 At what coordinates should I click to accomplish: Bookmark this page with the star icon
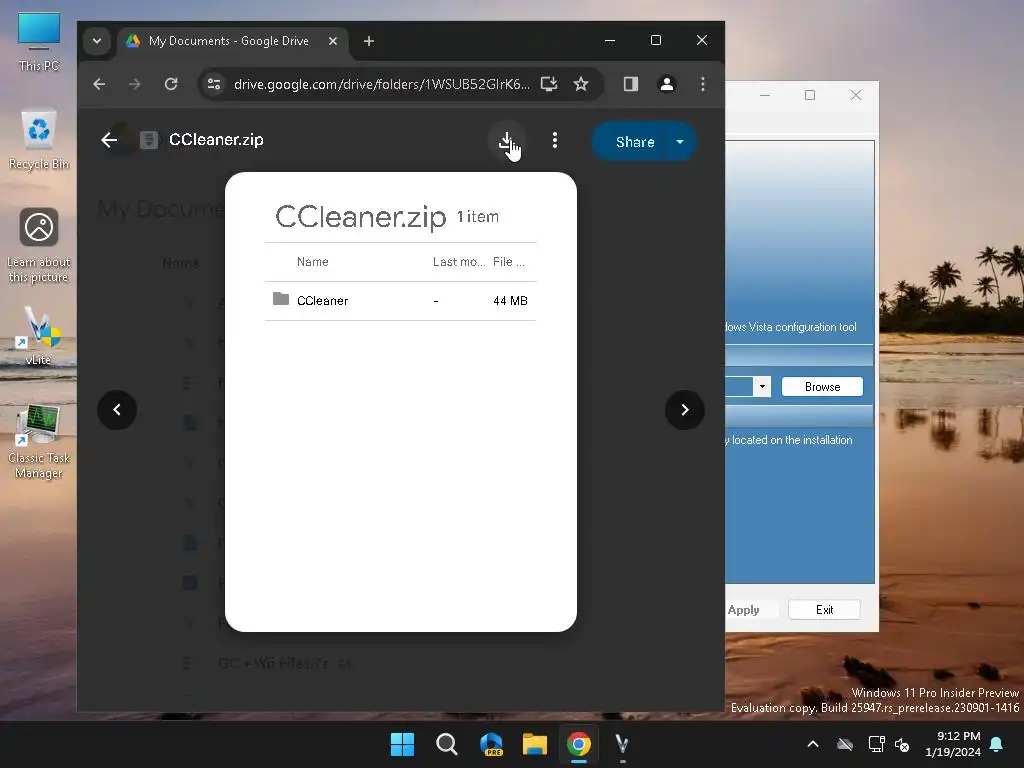tap(581, 84)
